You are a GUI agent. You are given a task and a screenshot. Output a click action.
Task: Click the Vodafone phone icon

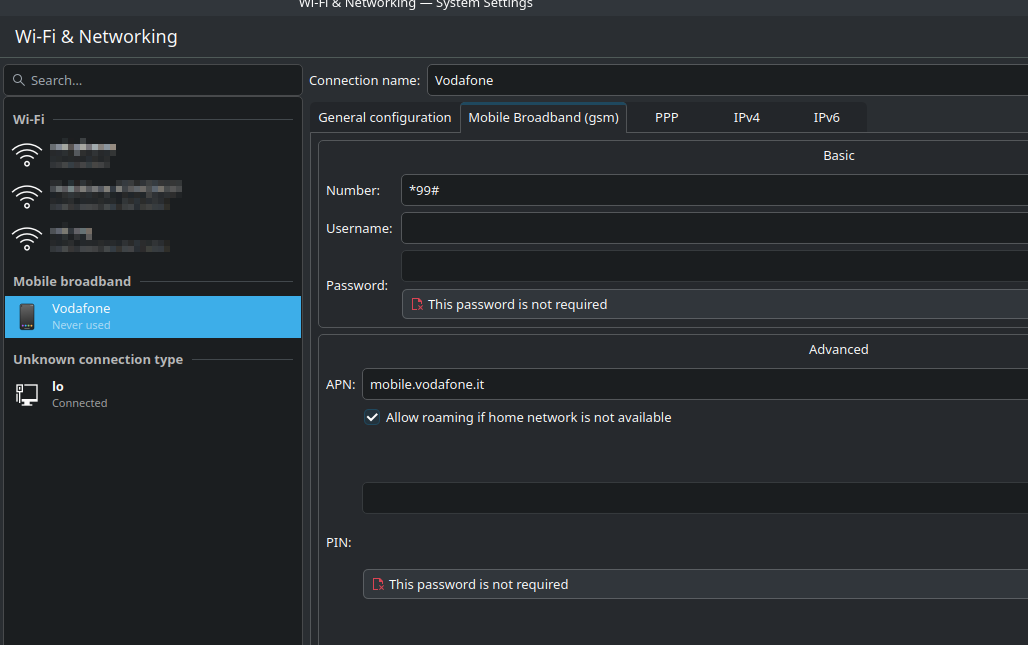pyautogui.click(x=27, y=317)
